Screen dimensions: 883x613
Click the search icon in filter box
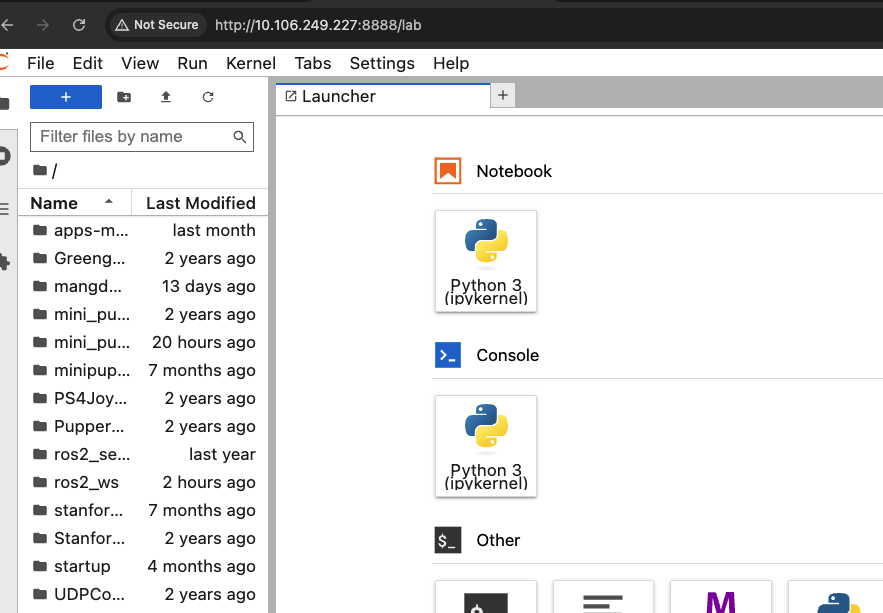coord(240,137)
